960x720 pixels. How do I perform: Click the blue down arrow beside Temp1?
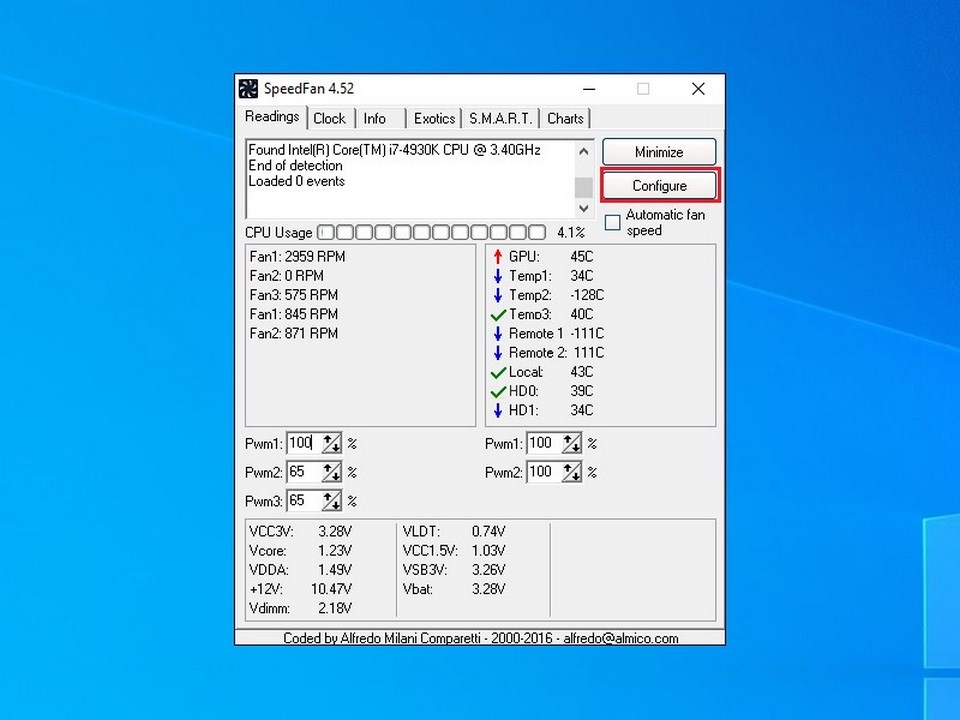(x=498, y=275)
